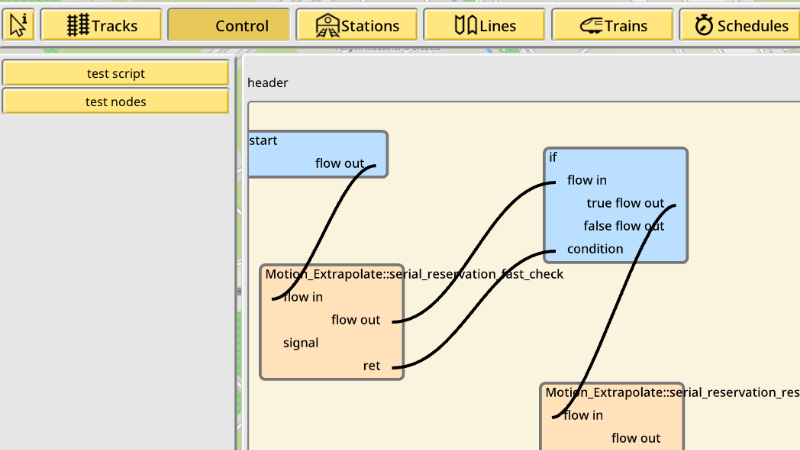Click the Tracks grid icon

pos(78,25)
